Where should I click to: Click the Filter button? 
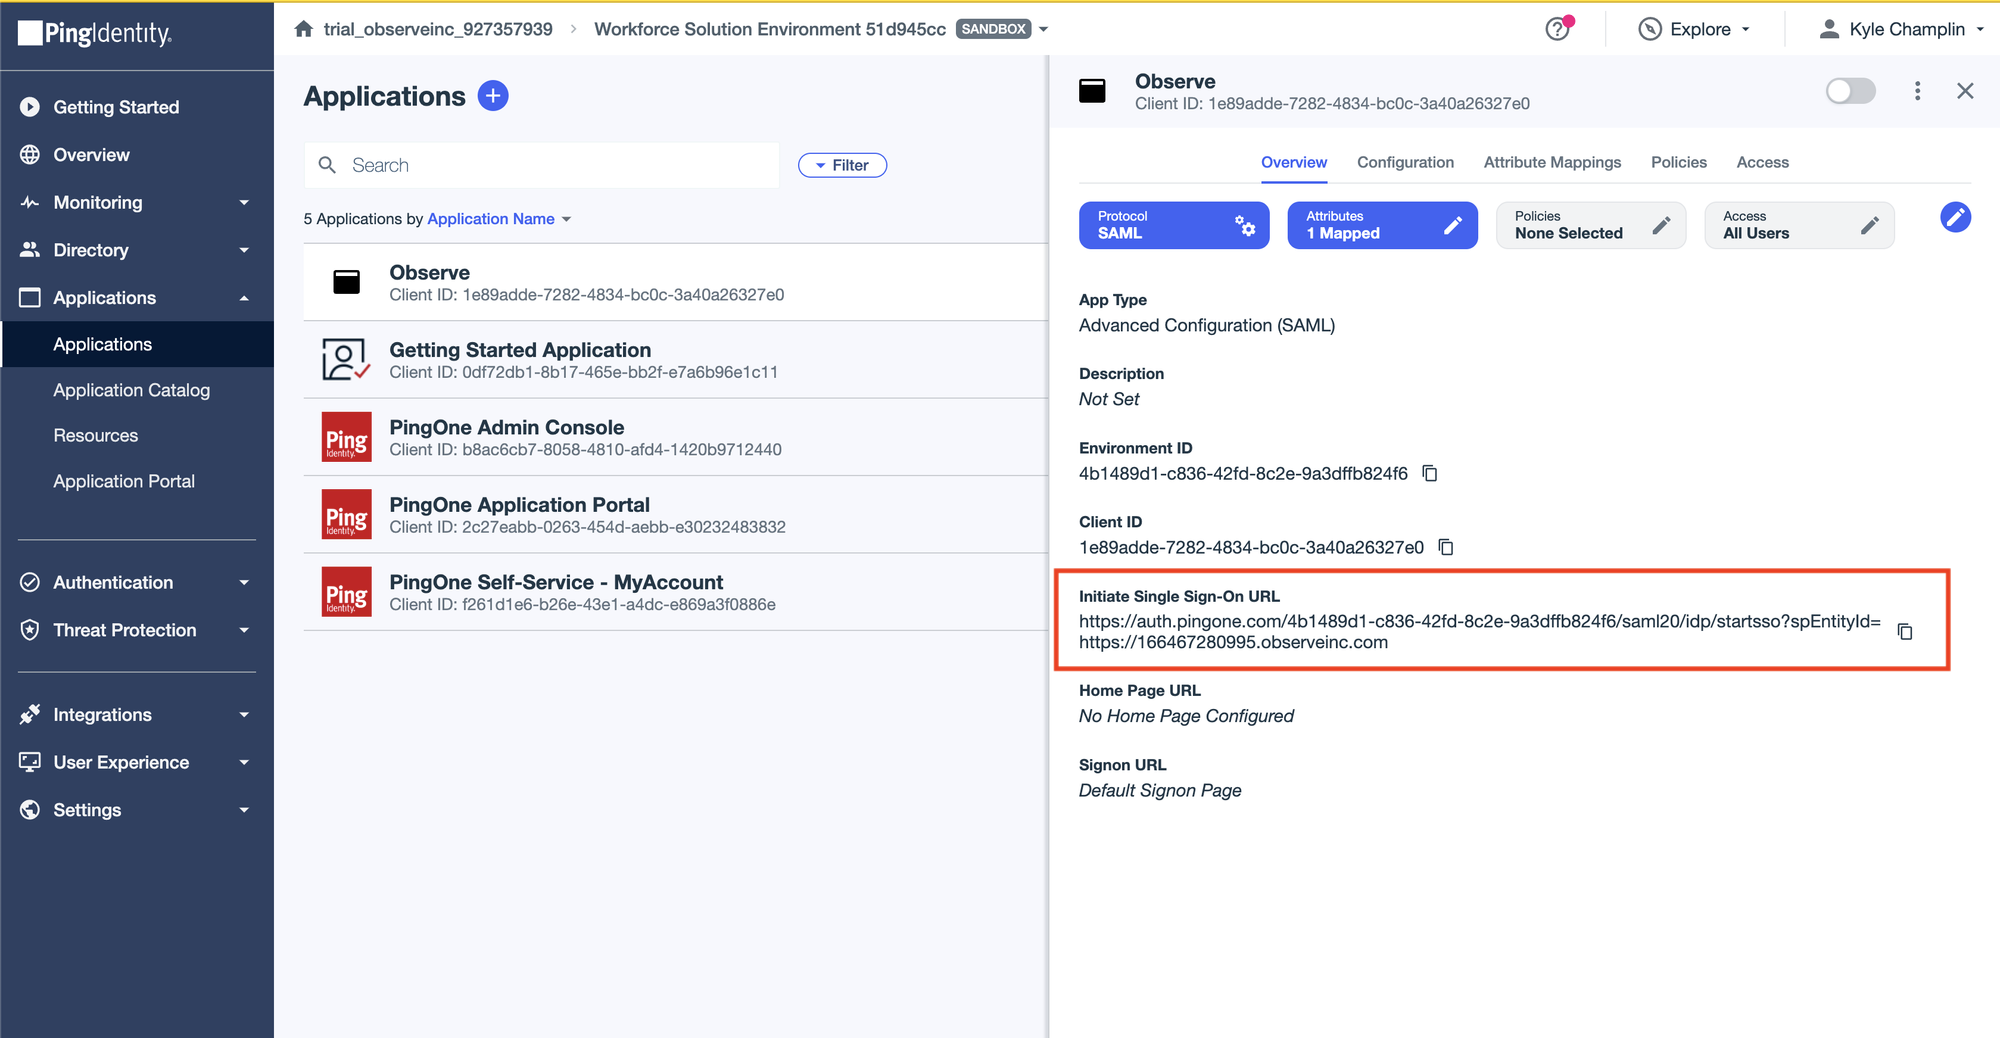pyautogui.click(x=842, y=165)
